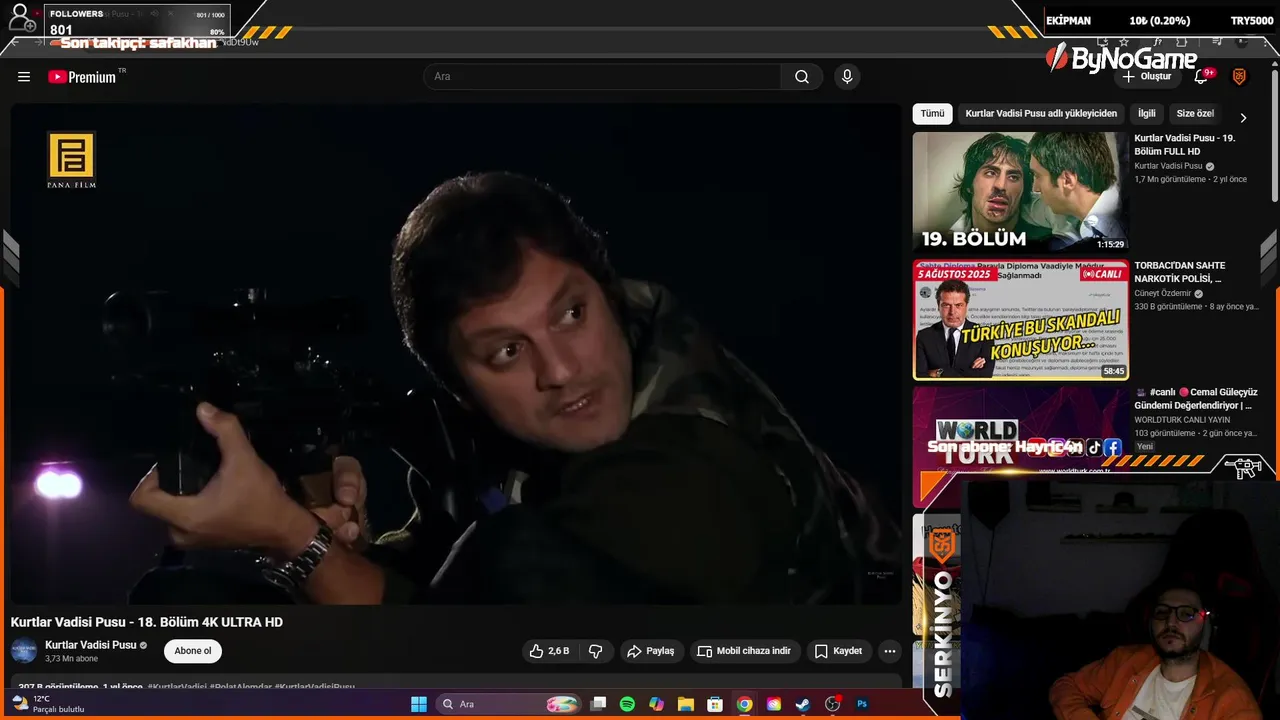Open Kurtlar Vadisi Pusu channel name link
1280x720 pixels.
[x=91, y=645]
